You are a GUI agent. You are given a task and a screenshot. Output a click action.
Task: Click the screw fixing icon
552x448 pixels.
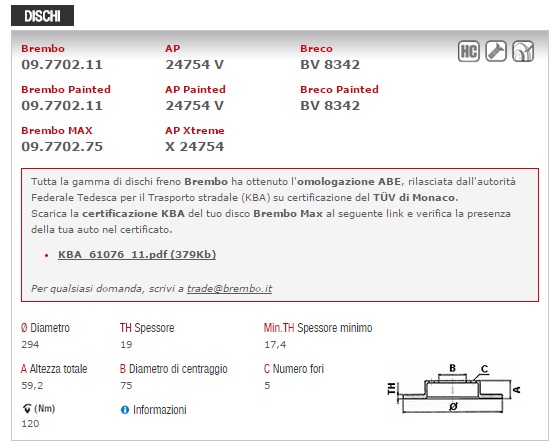point(496,51)
